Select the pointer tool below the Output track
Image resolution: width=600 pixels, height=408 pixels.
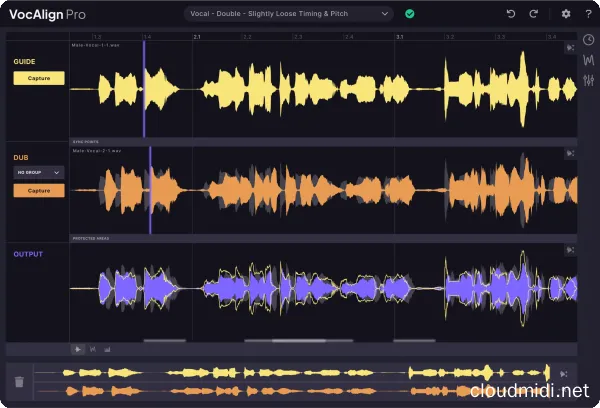(x=78, y=349)
